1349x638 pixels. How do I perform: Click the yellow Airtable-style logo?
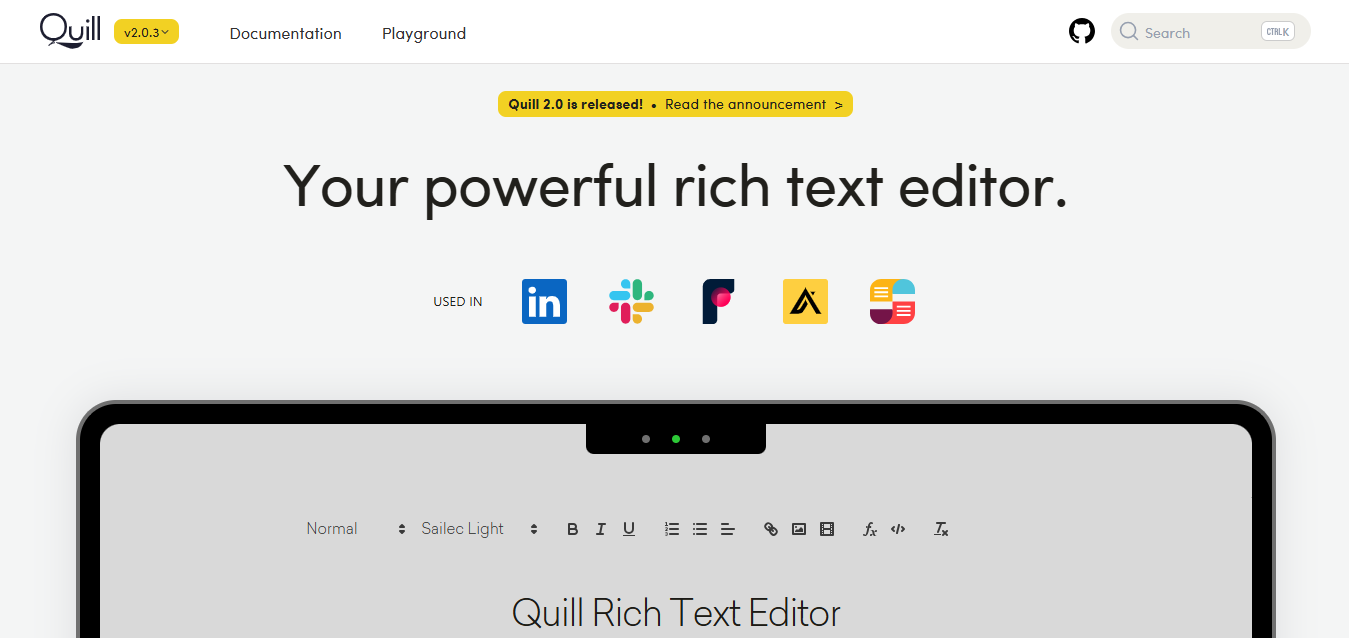(x=805, y=301)
